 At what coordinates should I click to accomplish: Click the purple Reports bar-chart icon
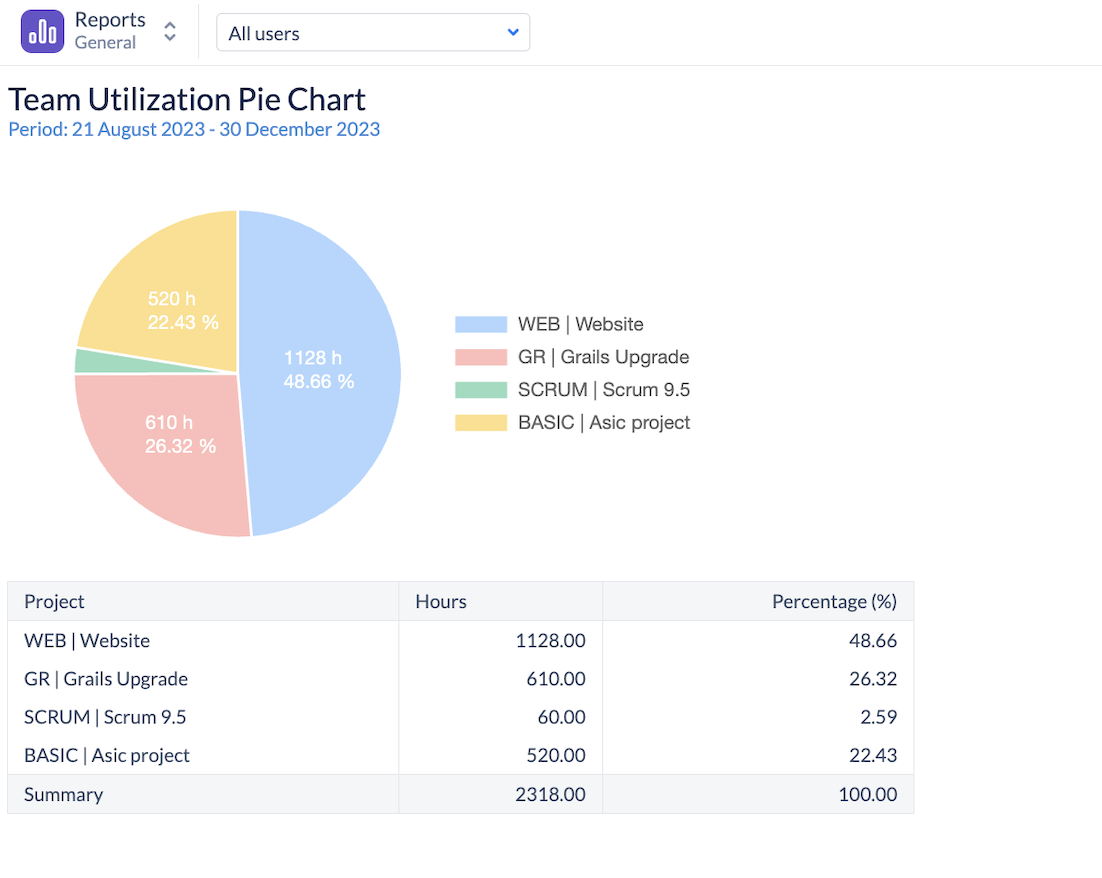click(42, 32)
